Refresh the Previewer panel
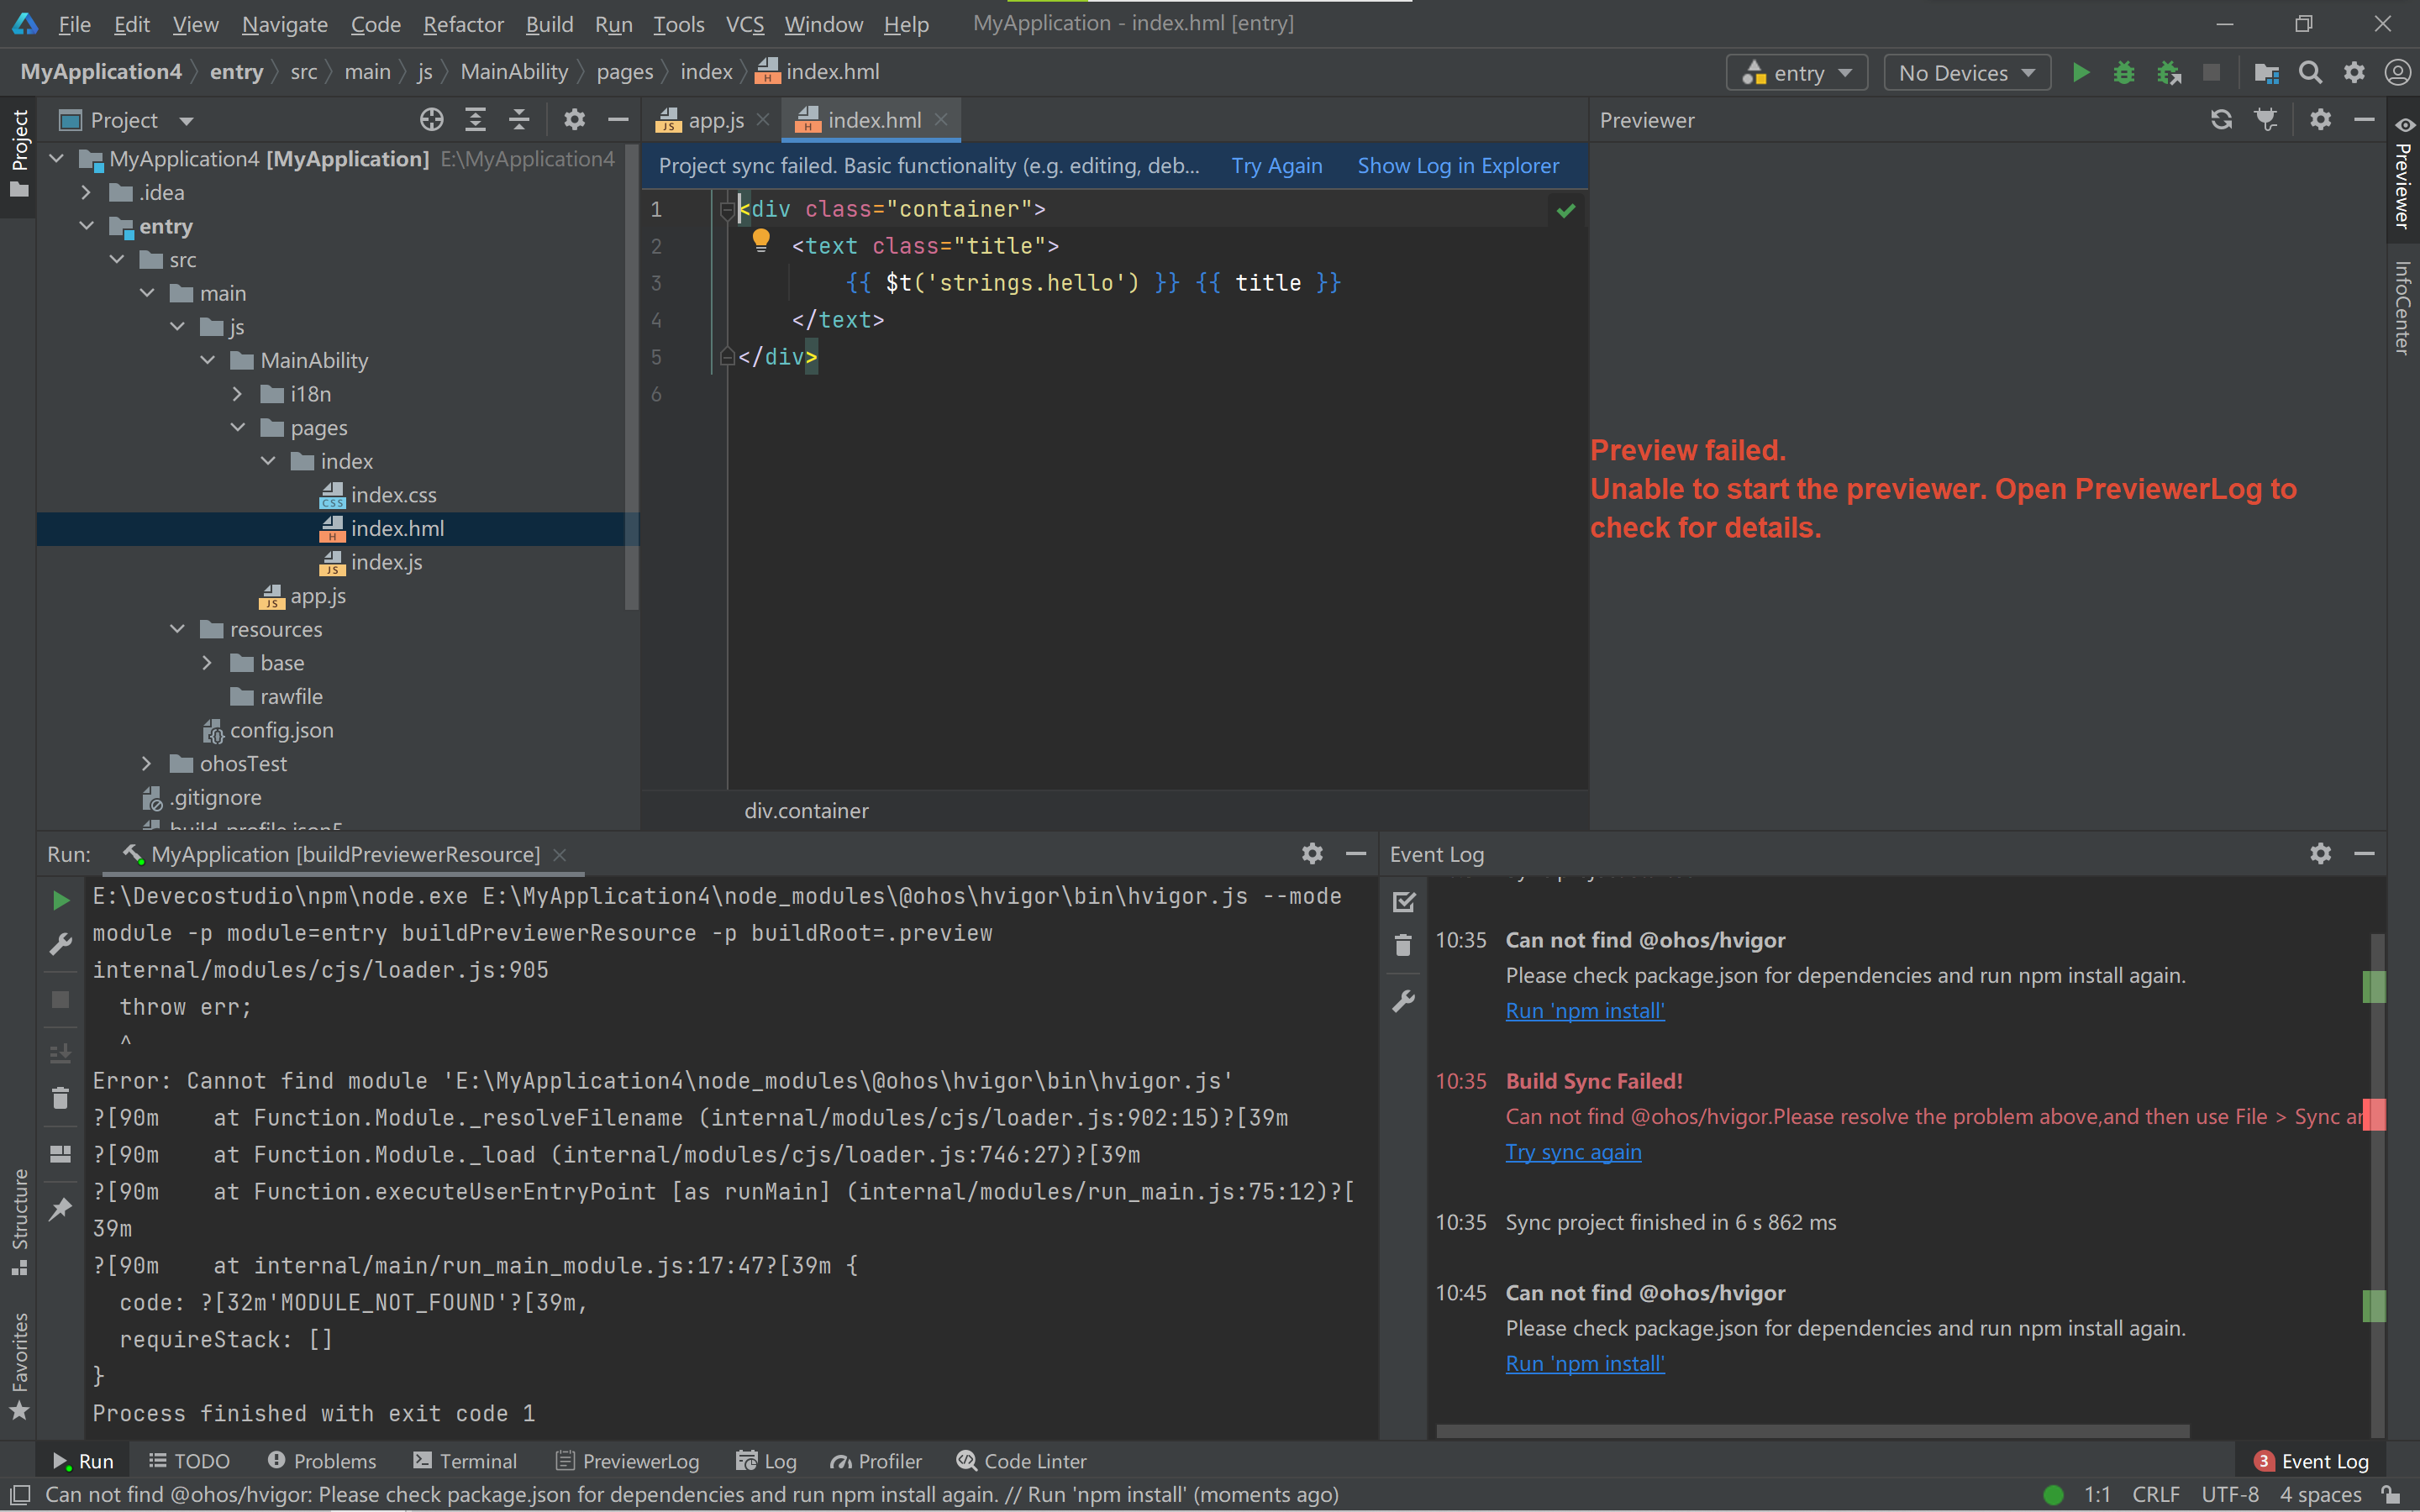This screenshot has width=2420, height=1512. click(2221, 120)
